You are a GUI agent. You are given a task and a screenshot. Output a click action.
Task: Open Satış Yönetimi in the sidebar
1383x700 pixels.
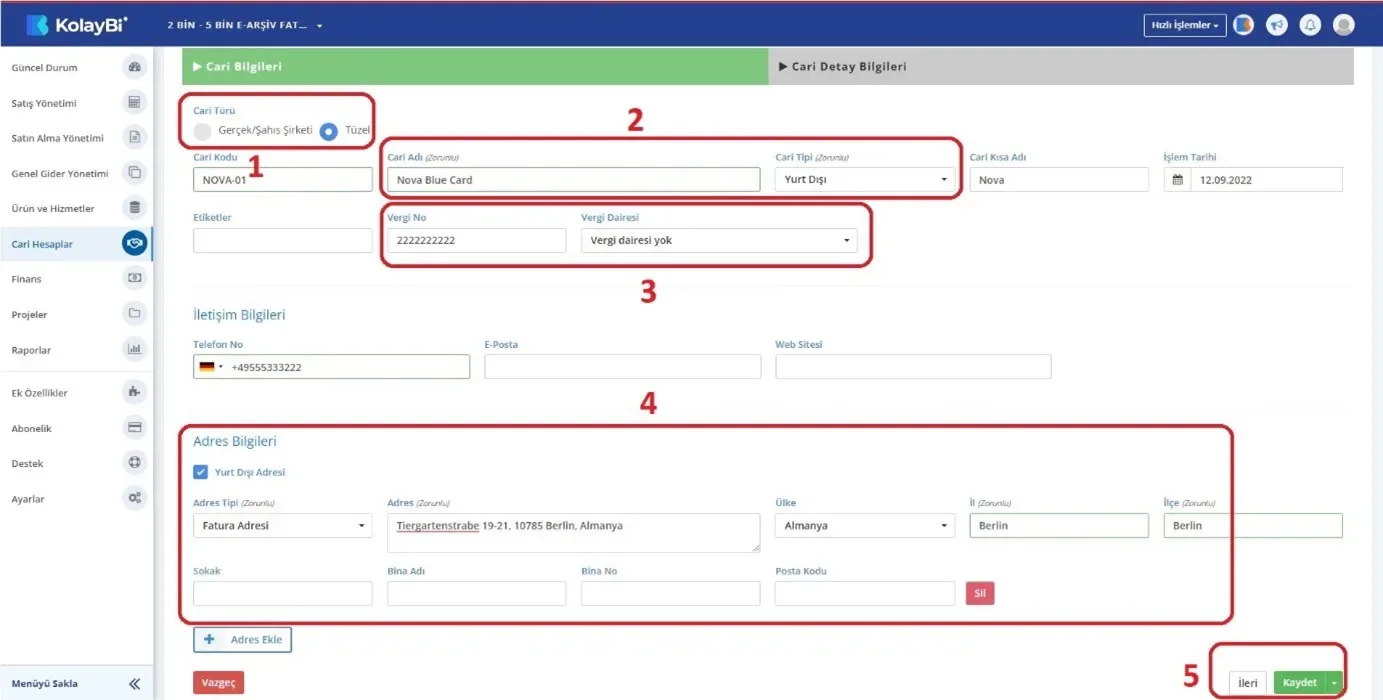coord(44,103)
